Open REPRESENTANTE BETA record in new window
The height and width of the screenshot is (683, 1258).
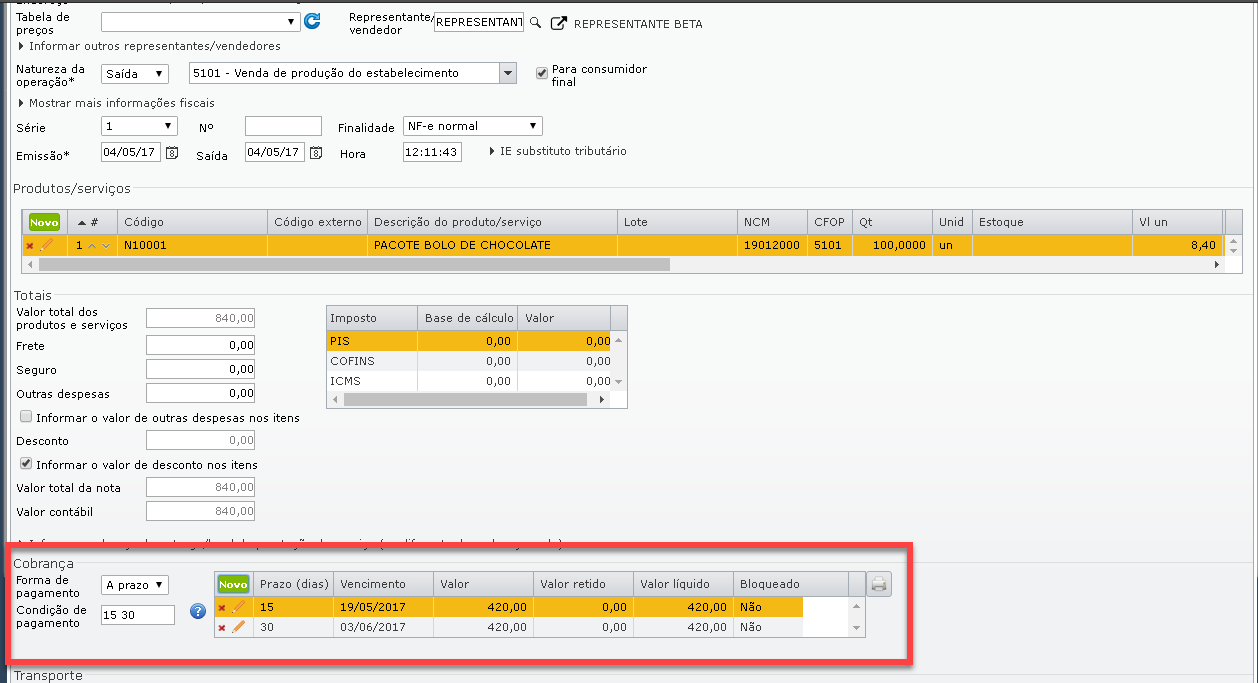click(x=559, y=23)
